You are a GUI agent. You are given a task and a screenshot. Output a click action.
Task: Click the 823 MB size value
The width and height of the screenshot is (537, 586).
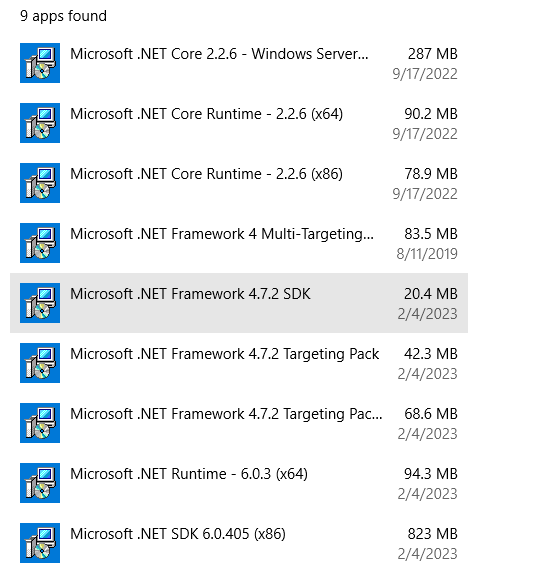coord(432,534)
